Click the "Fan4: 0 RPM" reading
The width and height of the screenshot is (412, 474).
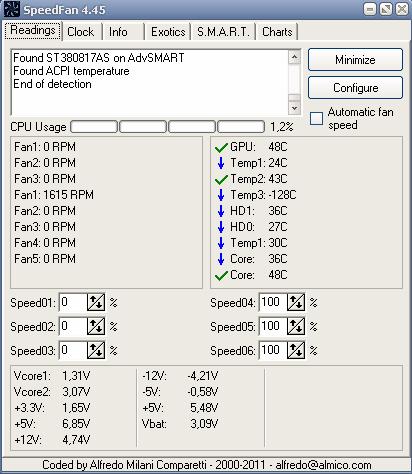pyautogui.click(x=45, y=243)
